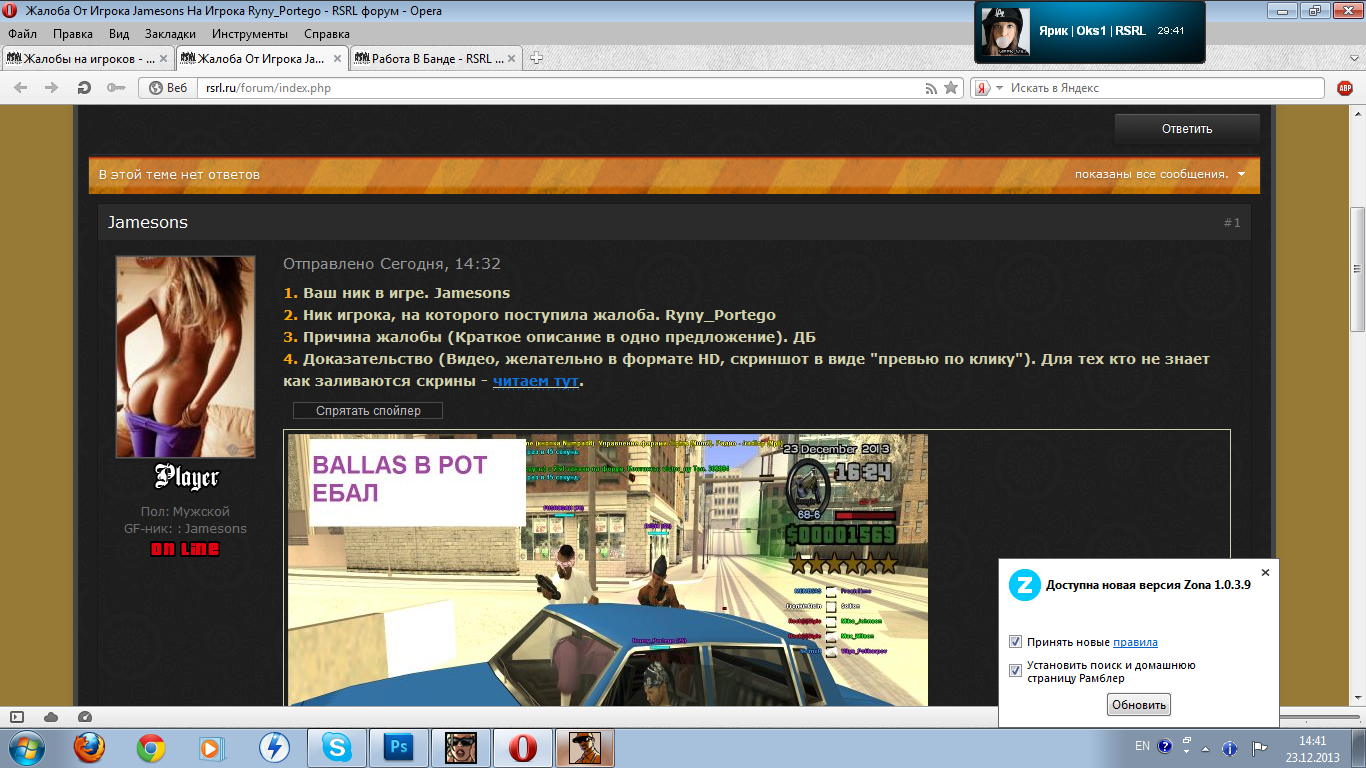Toggle the 'Принять новые правила' checkbox
1366x768 pixels.
1016,642
